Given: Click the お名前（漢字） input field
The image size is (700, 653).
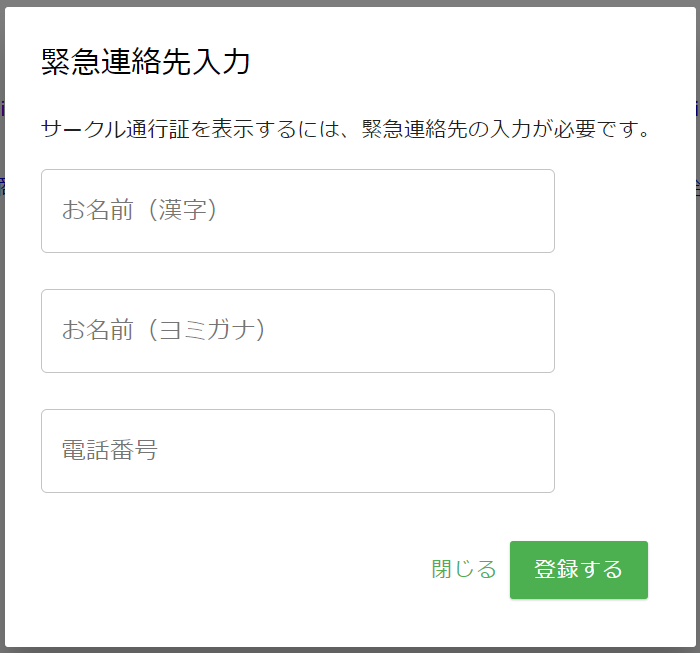Looking at the screenshot, I should 298,211.
